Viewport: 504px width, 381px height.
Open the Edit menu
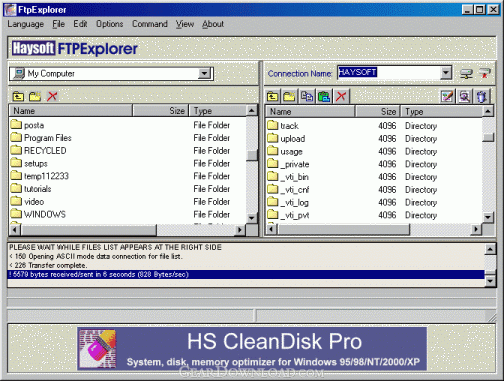coord(80,24)
